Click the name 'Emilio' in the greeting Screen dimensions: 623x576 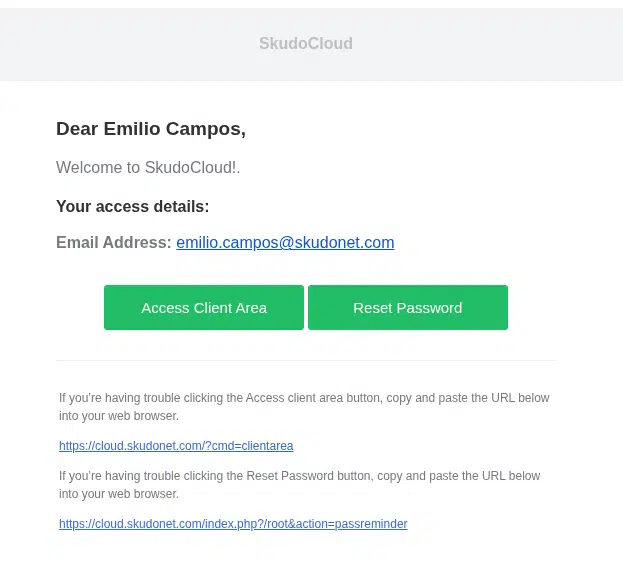click(132, 129)
